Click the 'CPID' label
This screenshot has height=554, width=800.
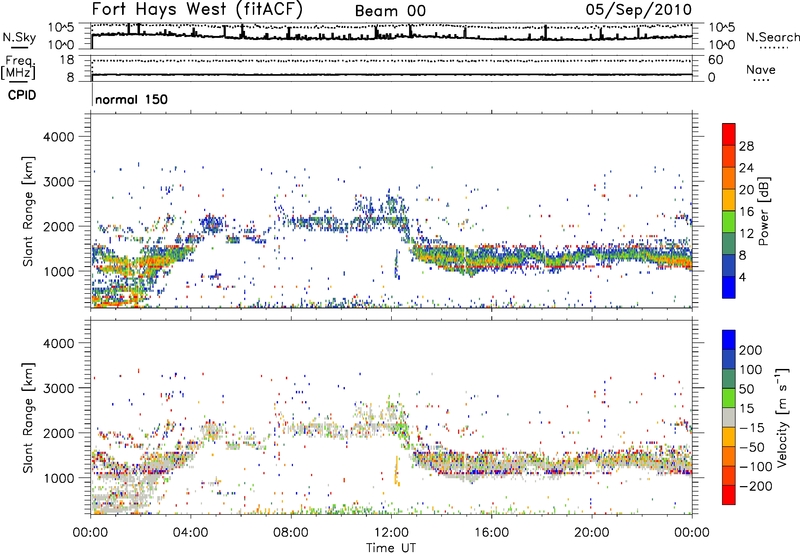(22, 95)
